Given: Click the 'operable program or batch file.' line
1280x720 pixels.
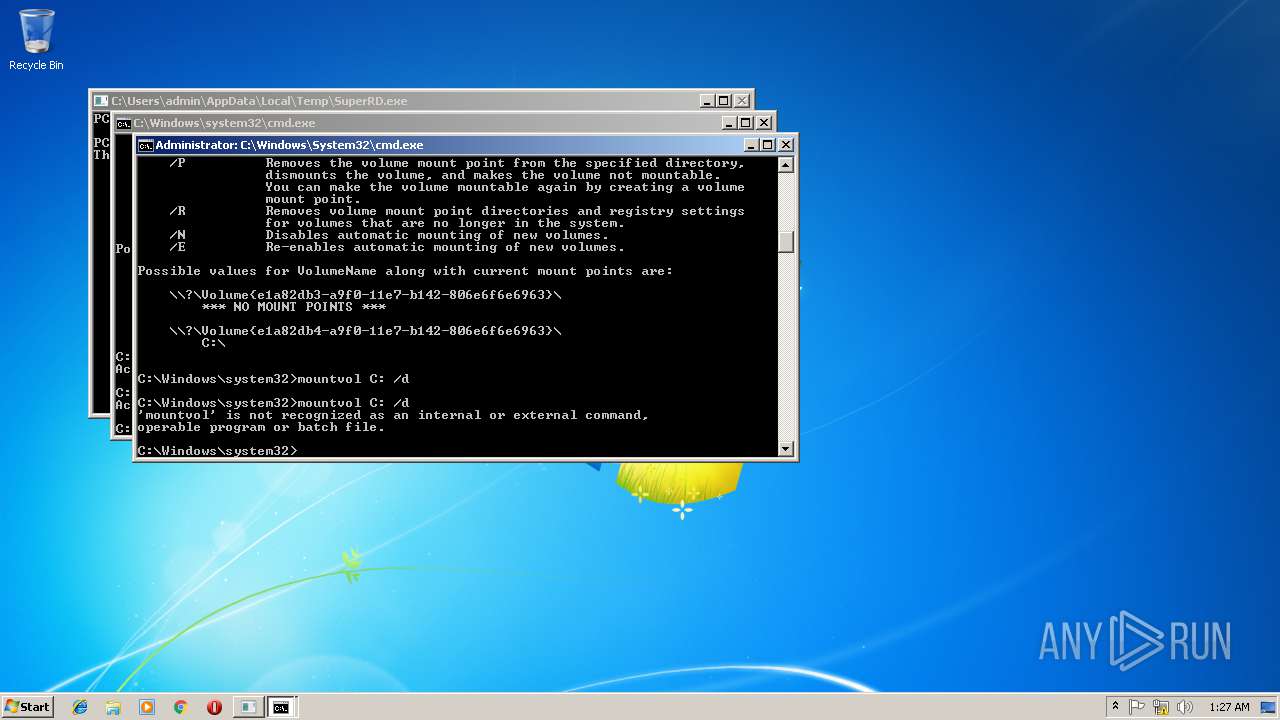Looking at the screenshot, I should pos(261,427).
